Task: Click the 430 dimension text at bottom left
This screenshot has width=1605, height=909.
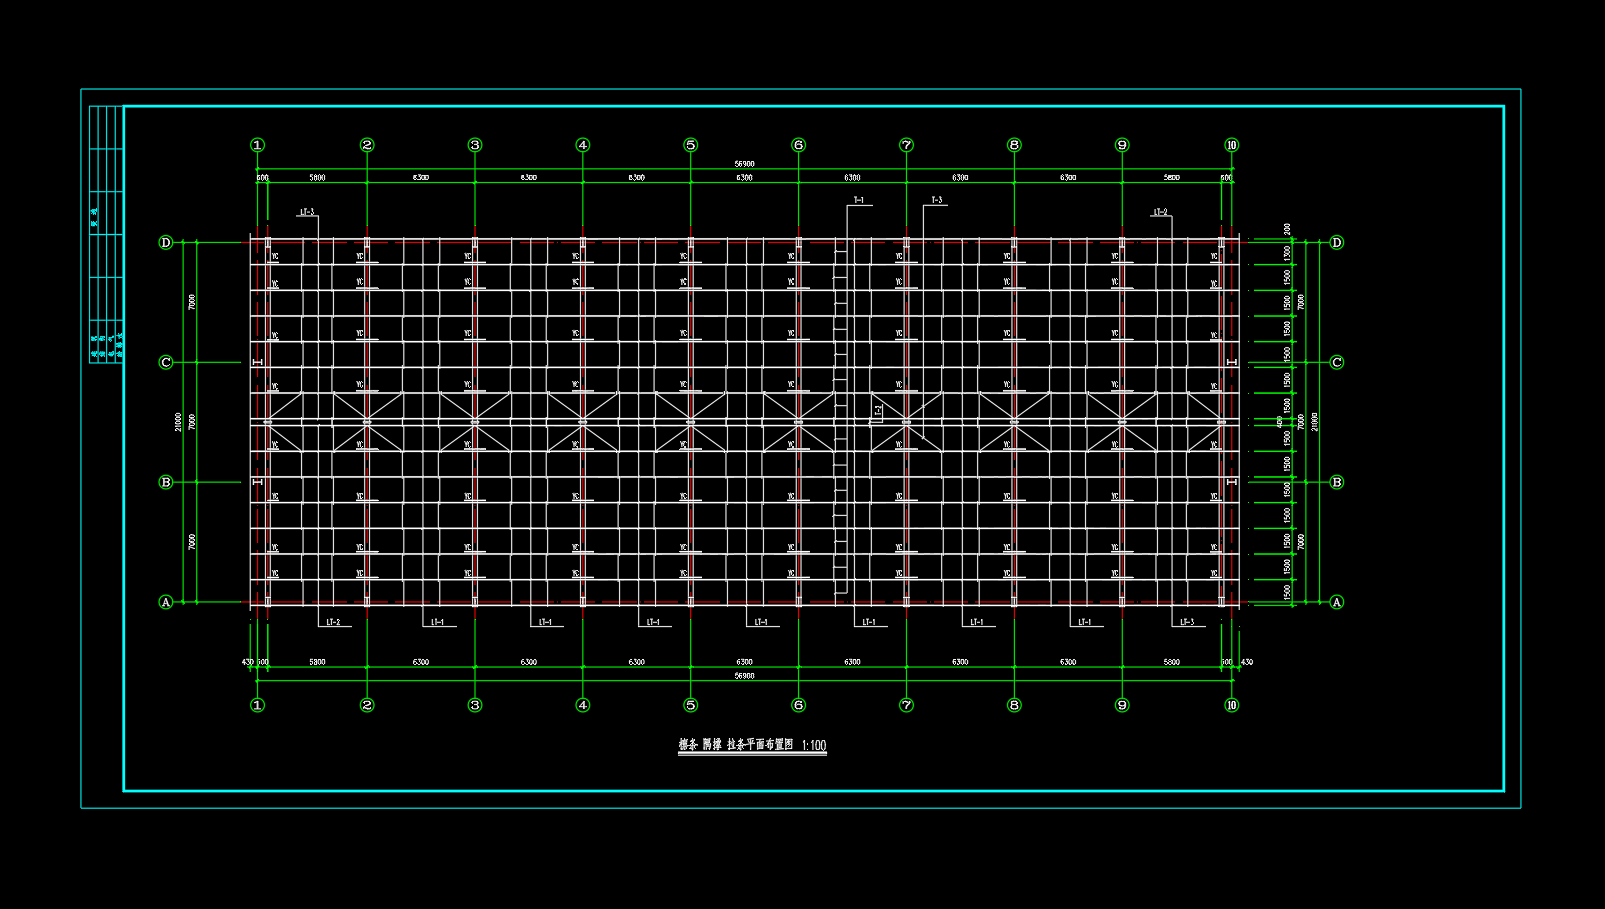Action: (x=247, y=662)
